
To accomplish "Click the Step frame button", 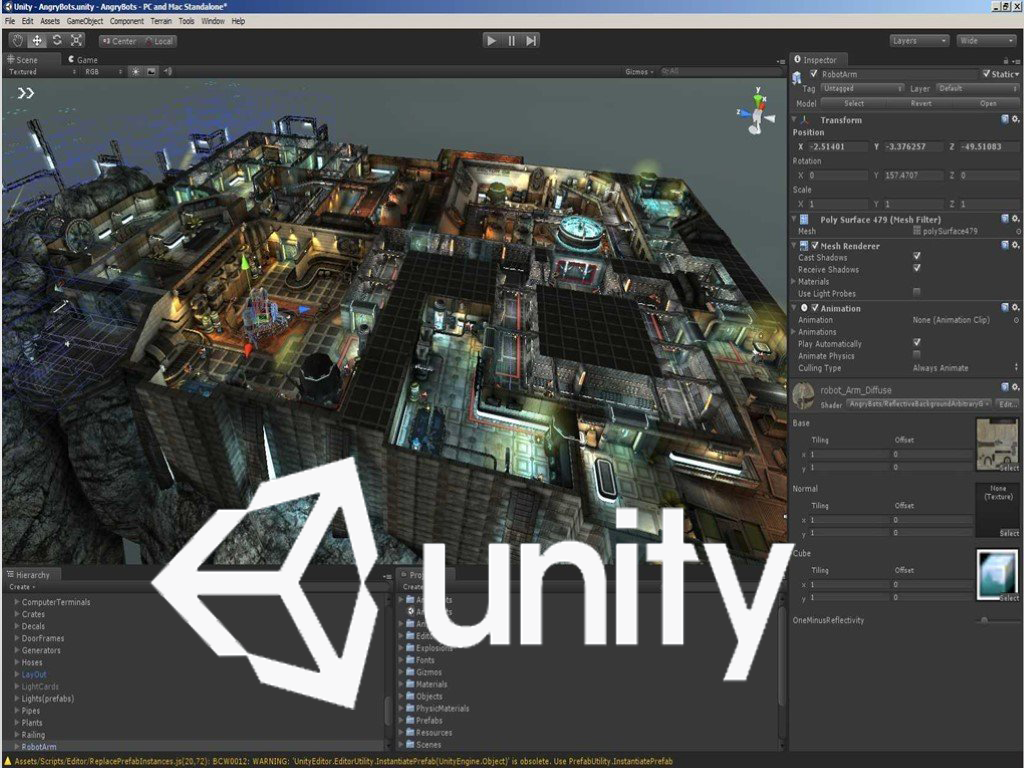I will (x=532, y=41).
